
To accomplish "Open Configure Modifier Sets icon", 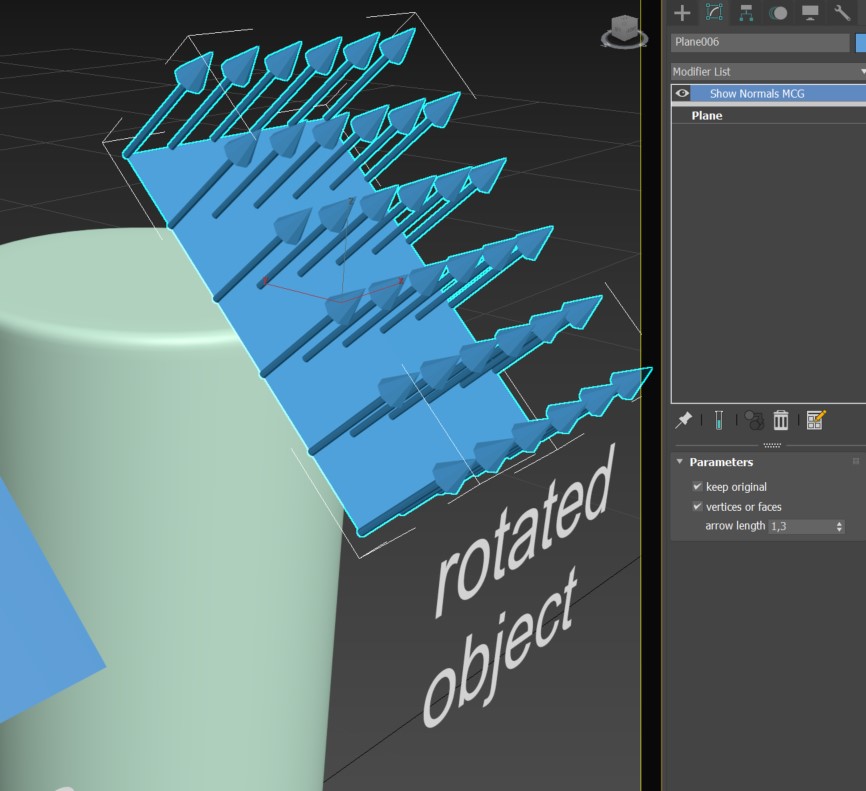I will click(x=815, y=420).
